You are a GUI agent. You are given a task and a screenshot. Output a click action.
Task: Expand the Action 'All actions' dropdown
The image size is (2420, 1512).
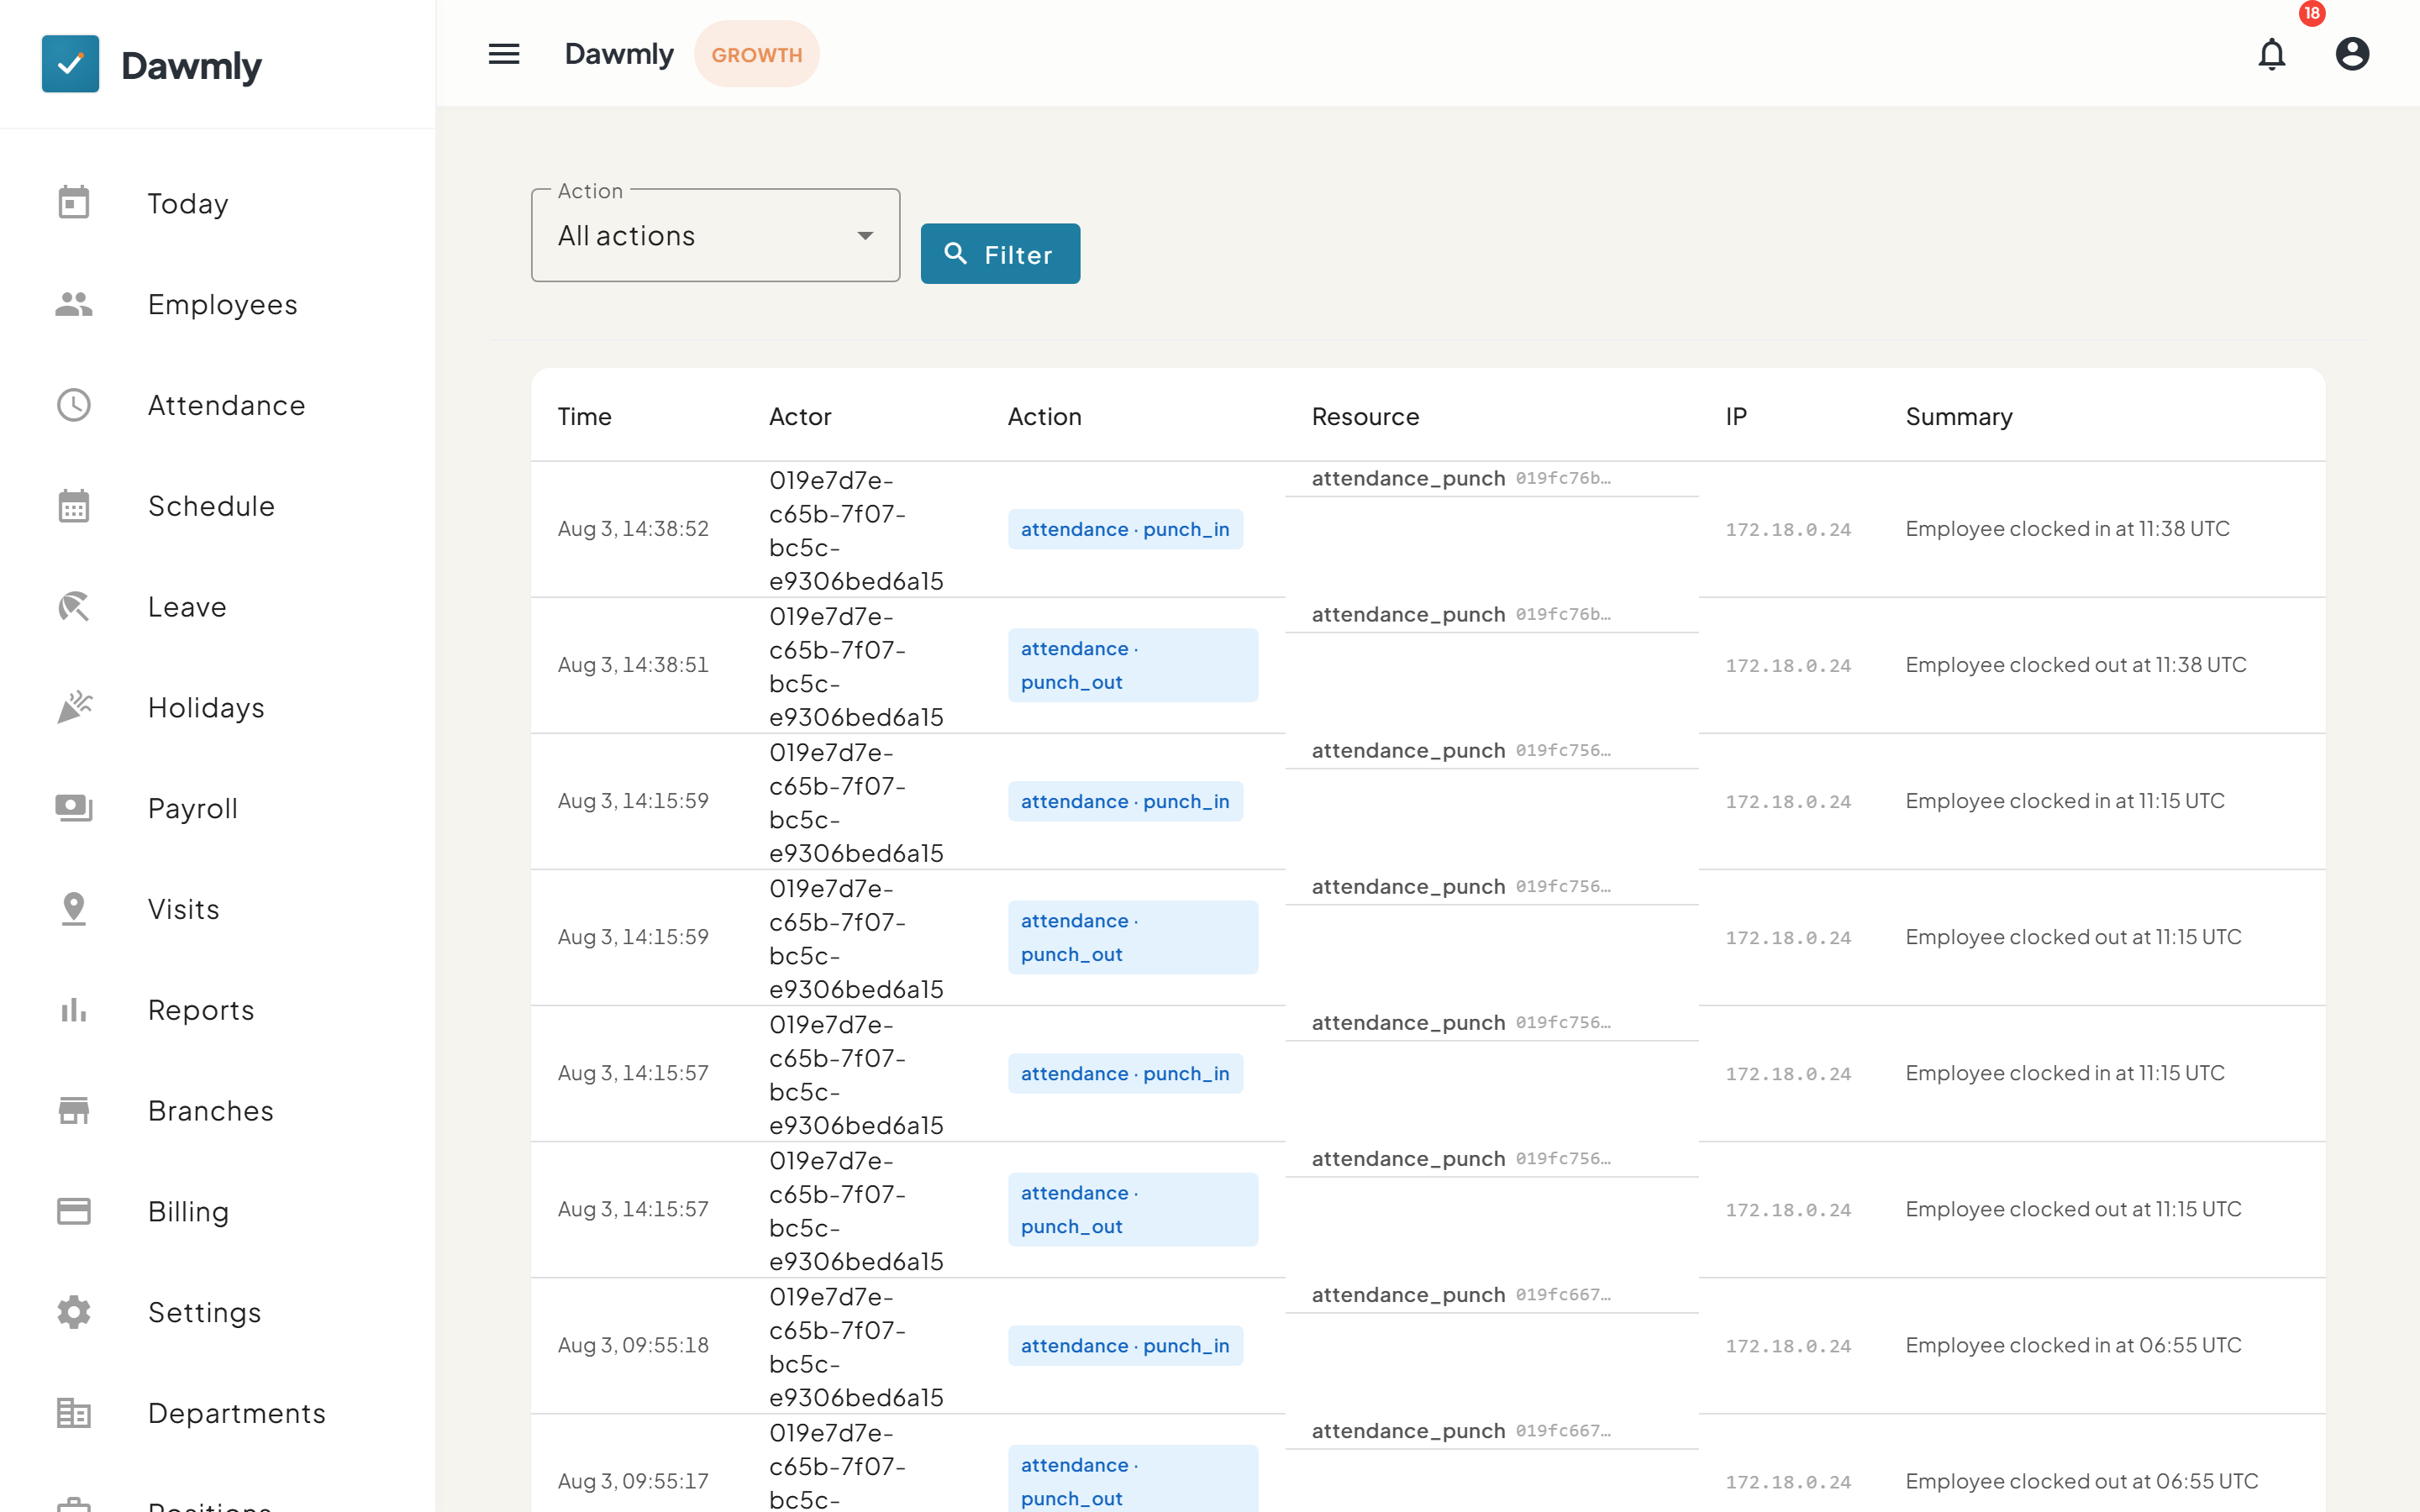715,236
